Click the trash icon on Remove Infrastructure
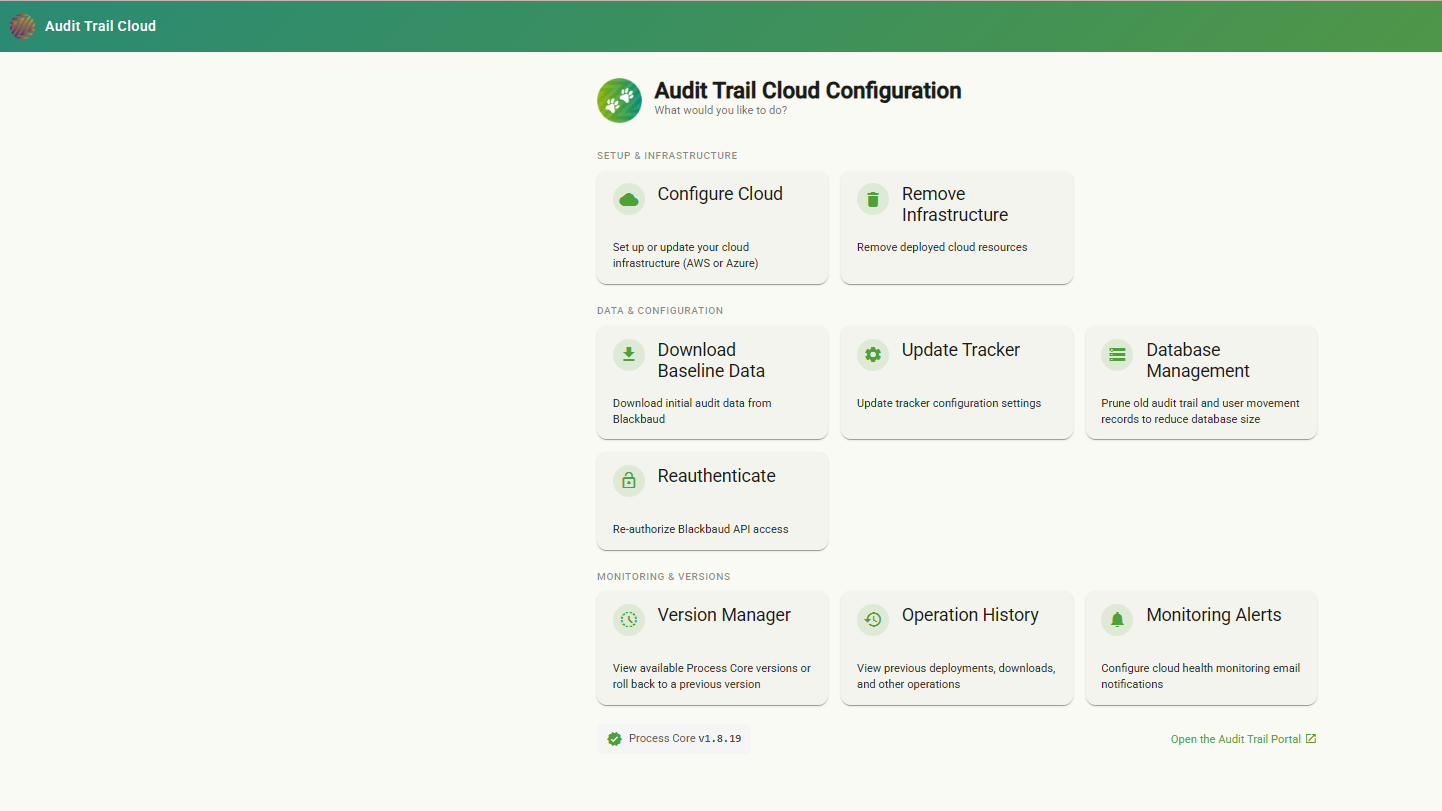The height and width of the screenshot is (811, 1442). [873, 199]
